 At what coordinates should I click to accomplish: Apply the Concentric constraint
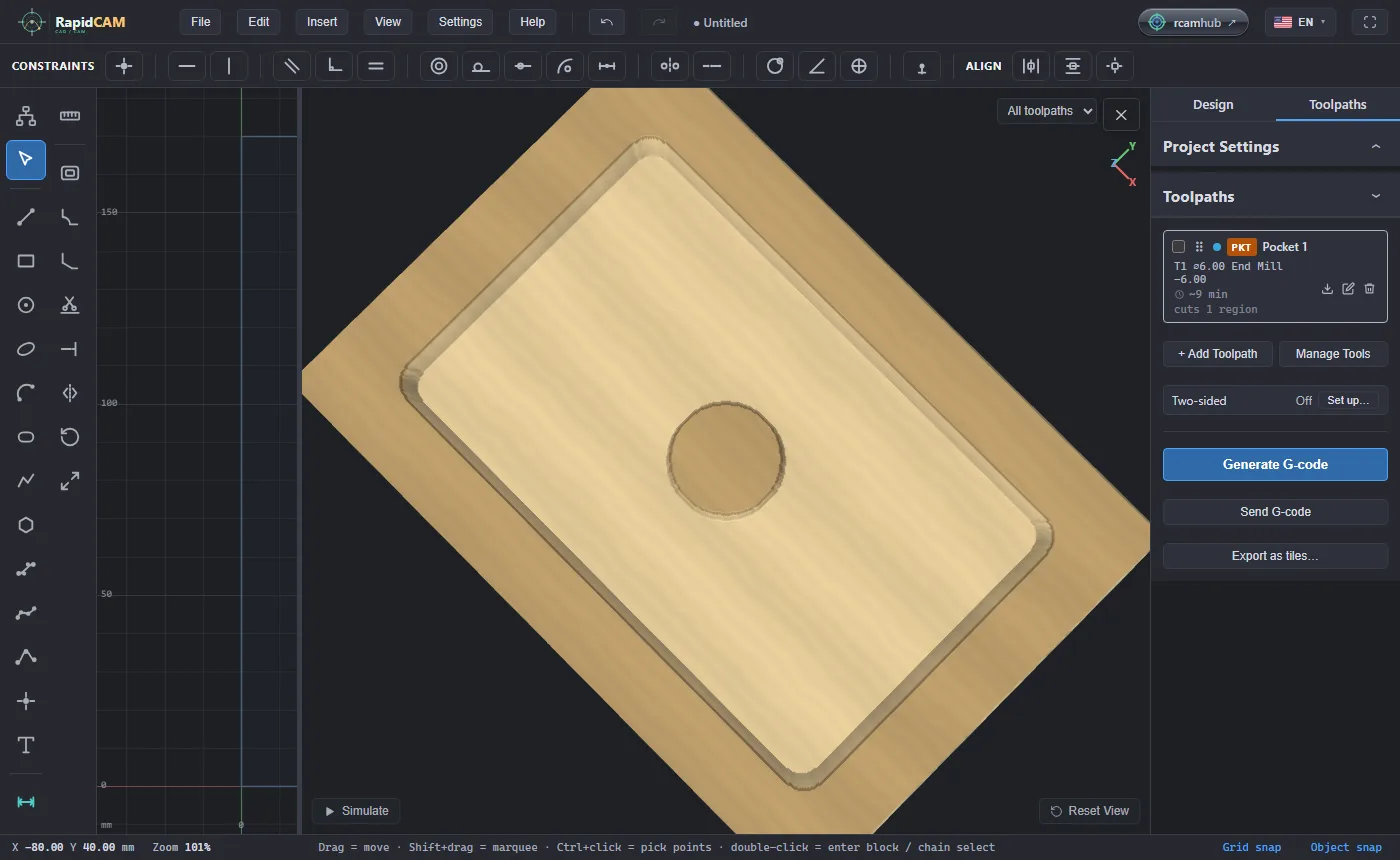click(439, 66)
